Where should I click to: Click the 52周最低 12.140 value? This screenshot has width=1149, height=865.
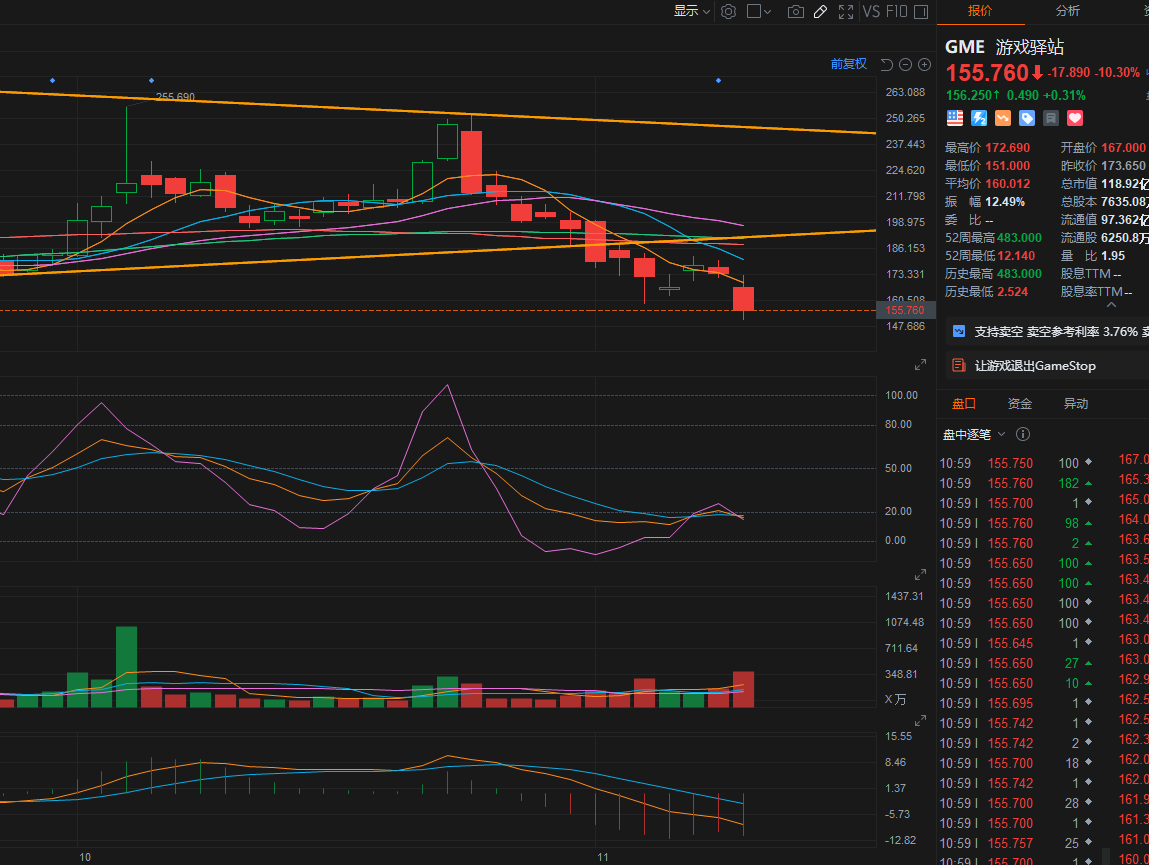1016,255
